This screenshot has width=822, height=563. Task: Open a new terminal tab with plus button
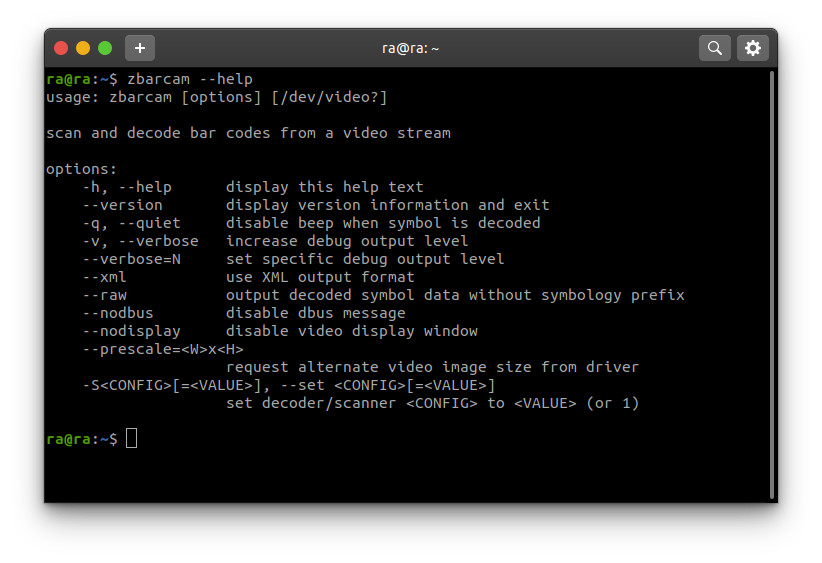(139, 47)
